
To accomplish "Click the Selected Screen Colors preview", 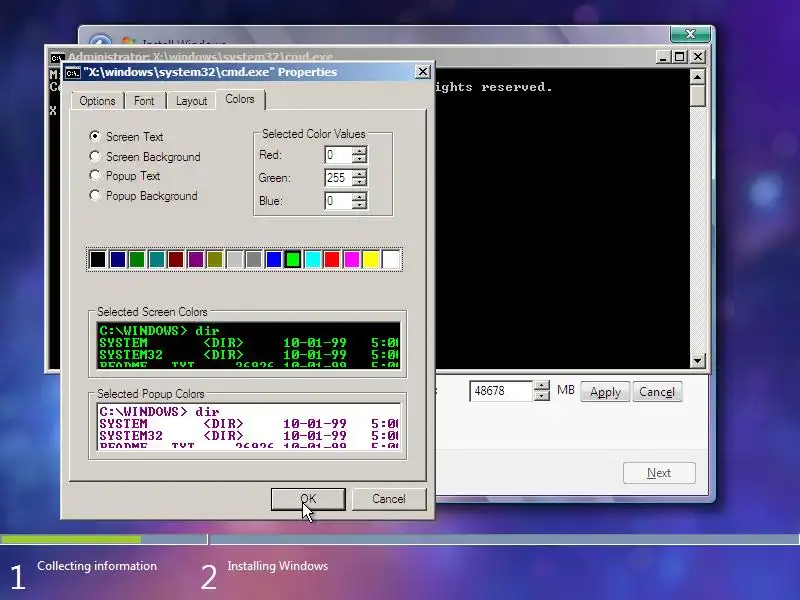I will (248, 345).
